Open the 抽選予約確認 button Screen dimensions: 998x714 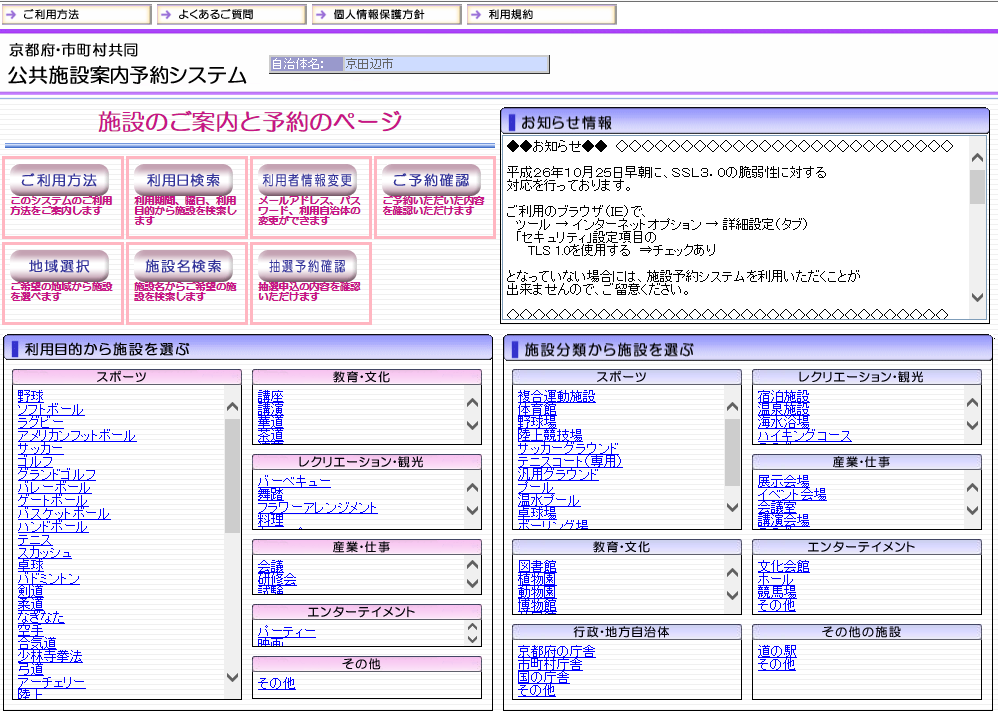(x=307, y=267)
